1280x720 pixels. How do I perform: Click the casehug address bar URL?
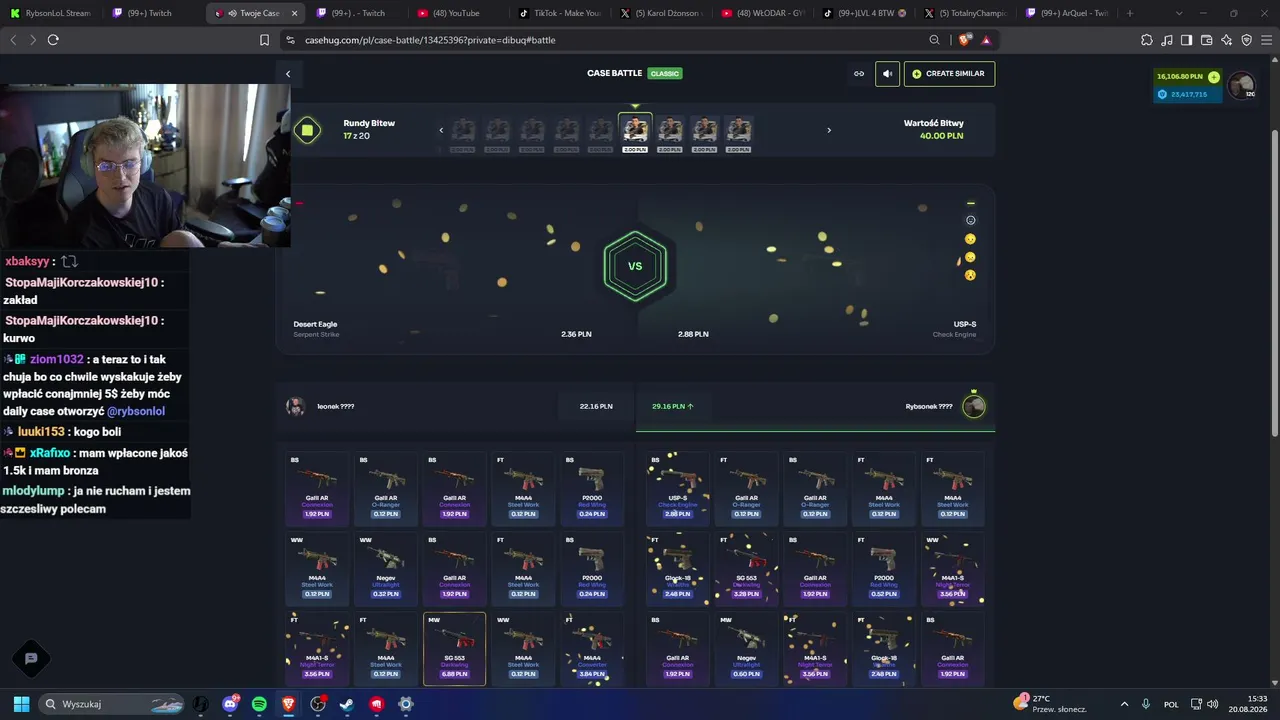(430, 40)
